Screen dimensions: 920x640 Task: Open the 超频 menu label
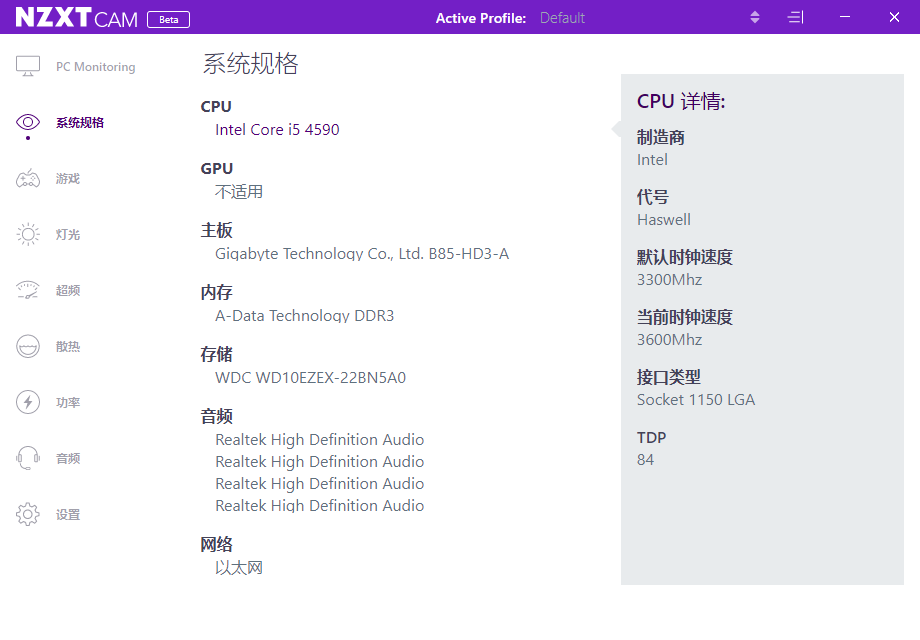tap(67, 290)
